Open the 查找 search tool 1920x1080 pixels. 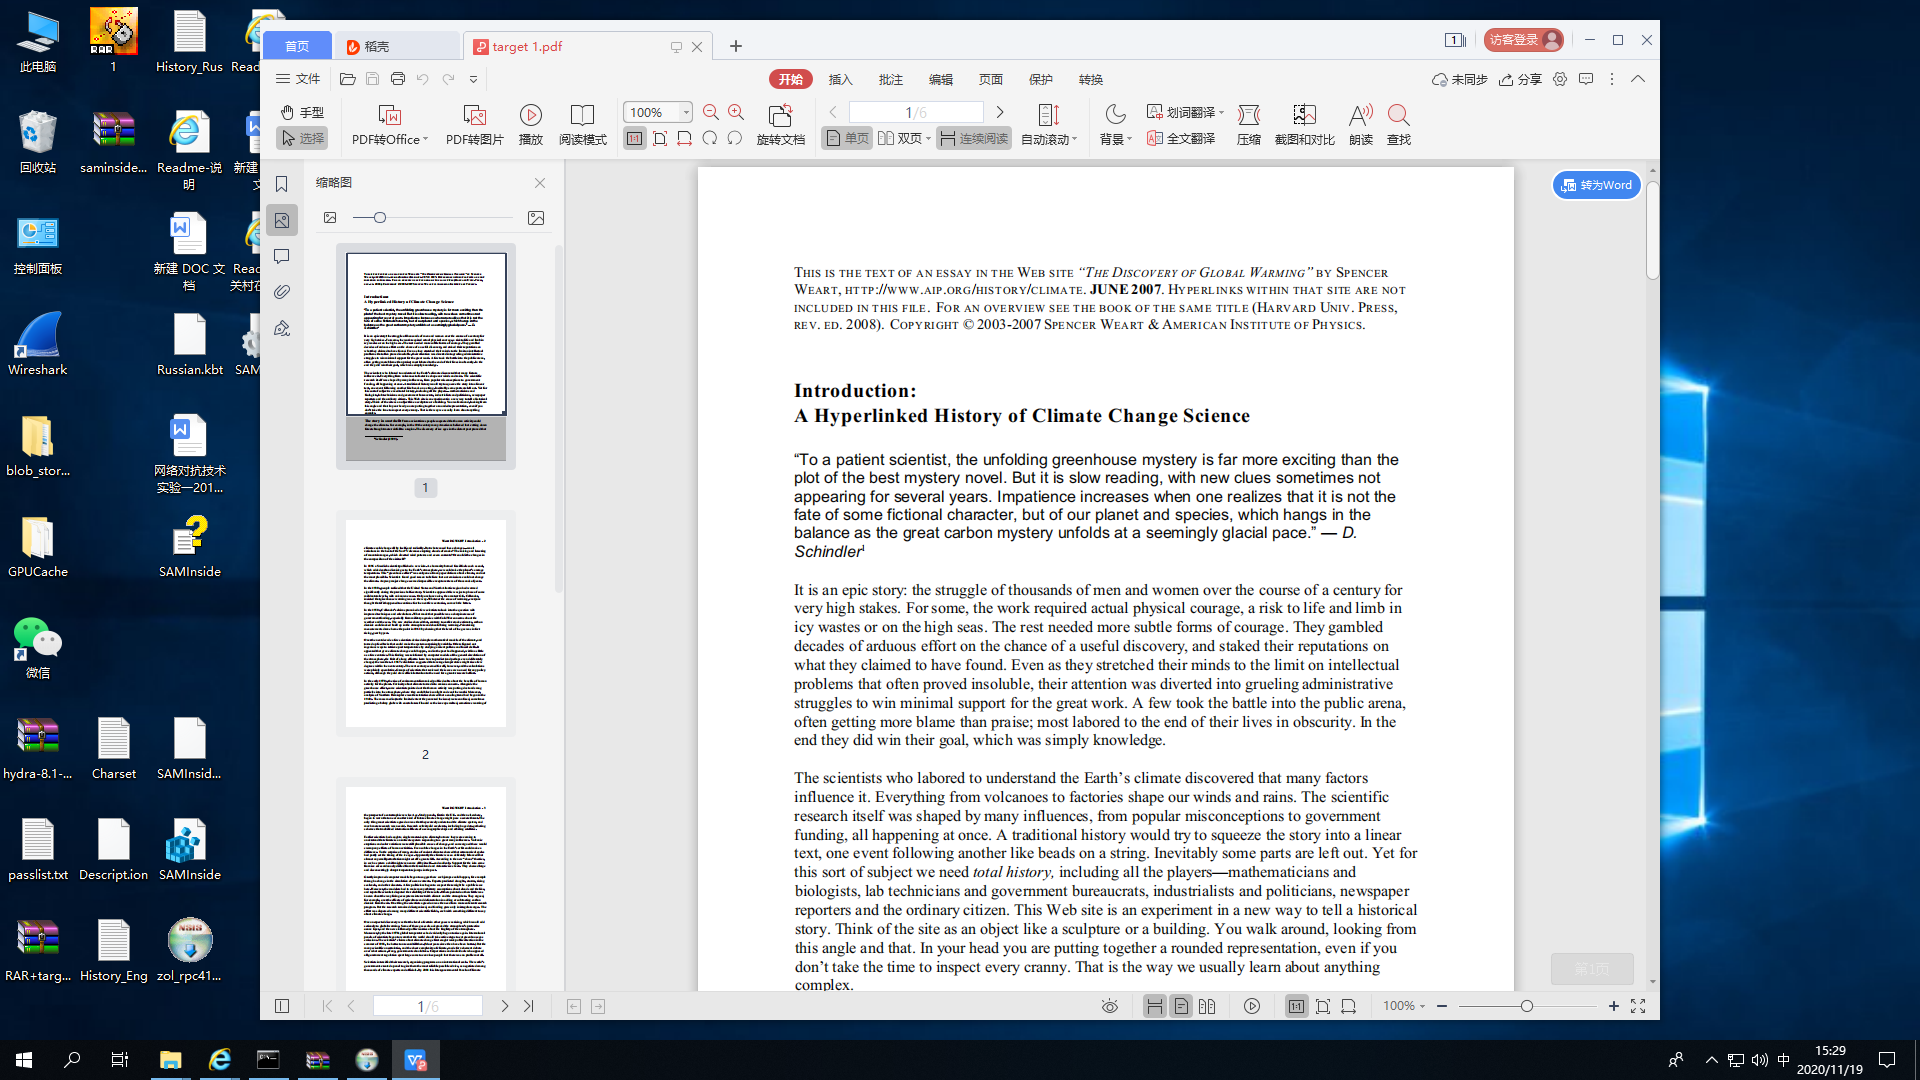(x=1398, y=115)
